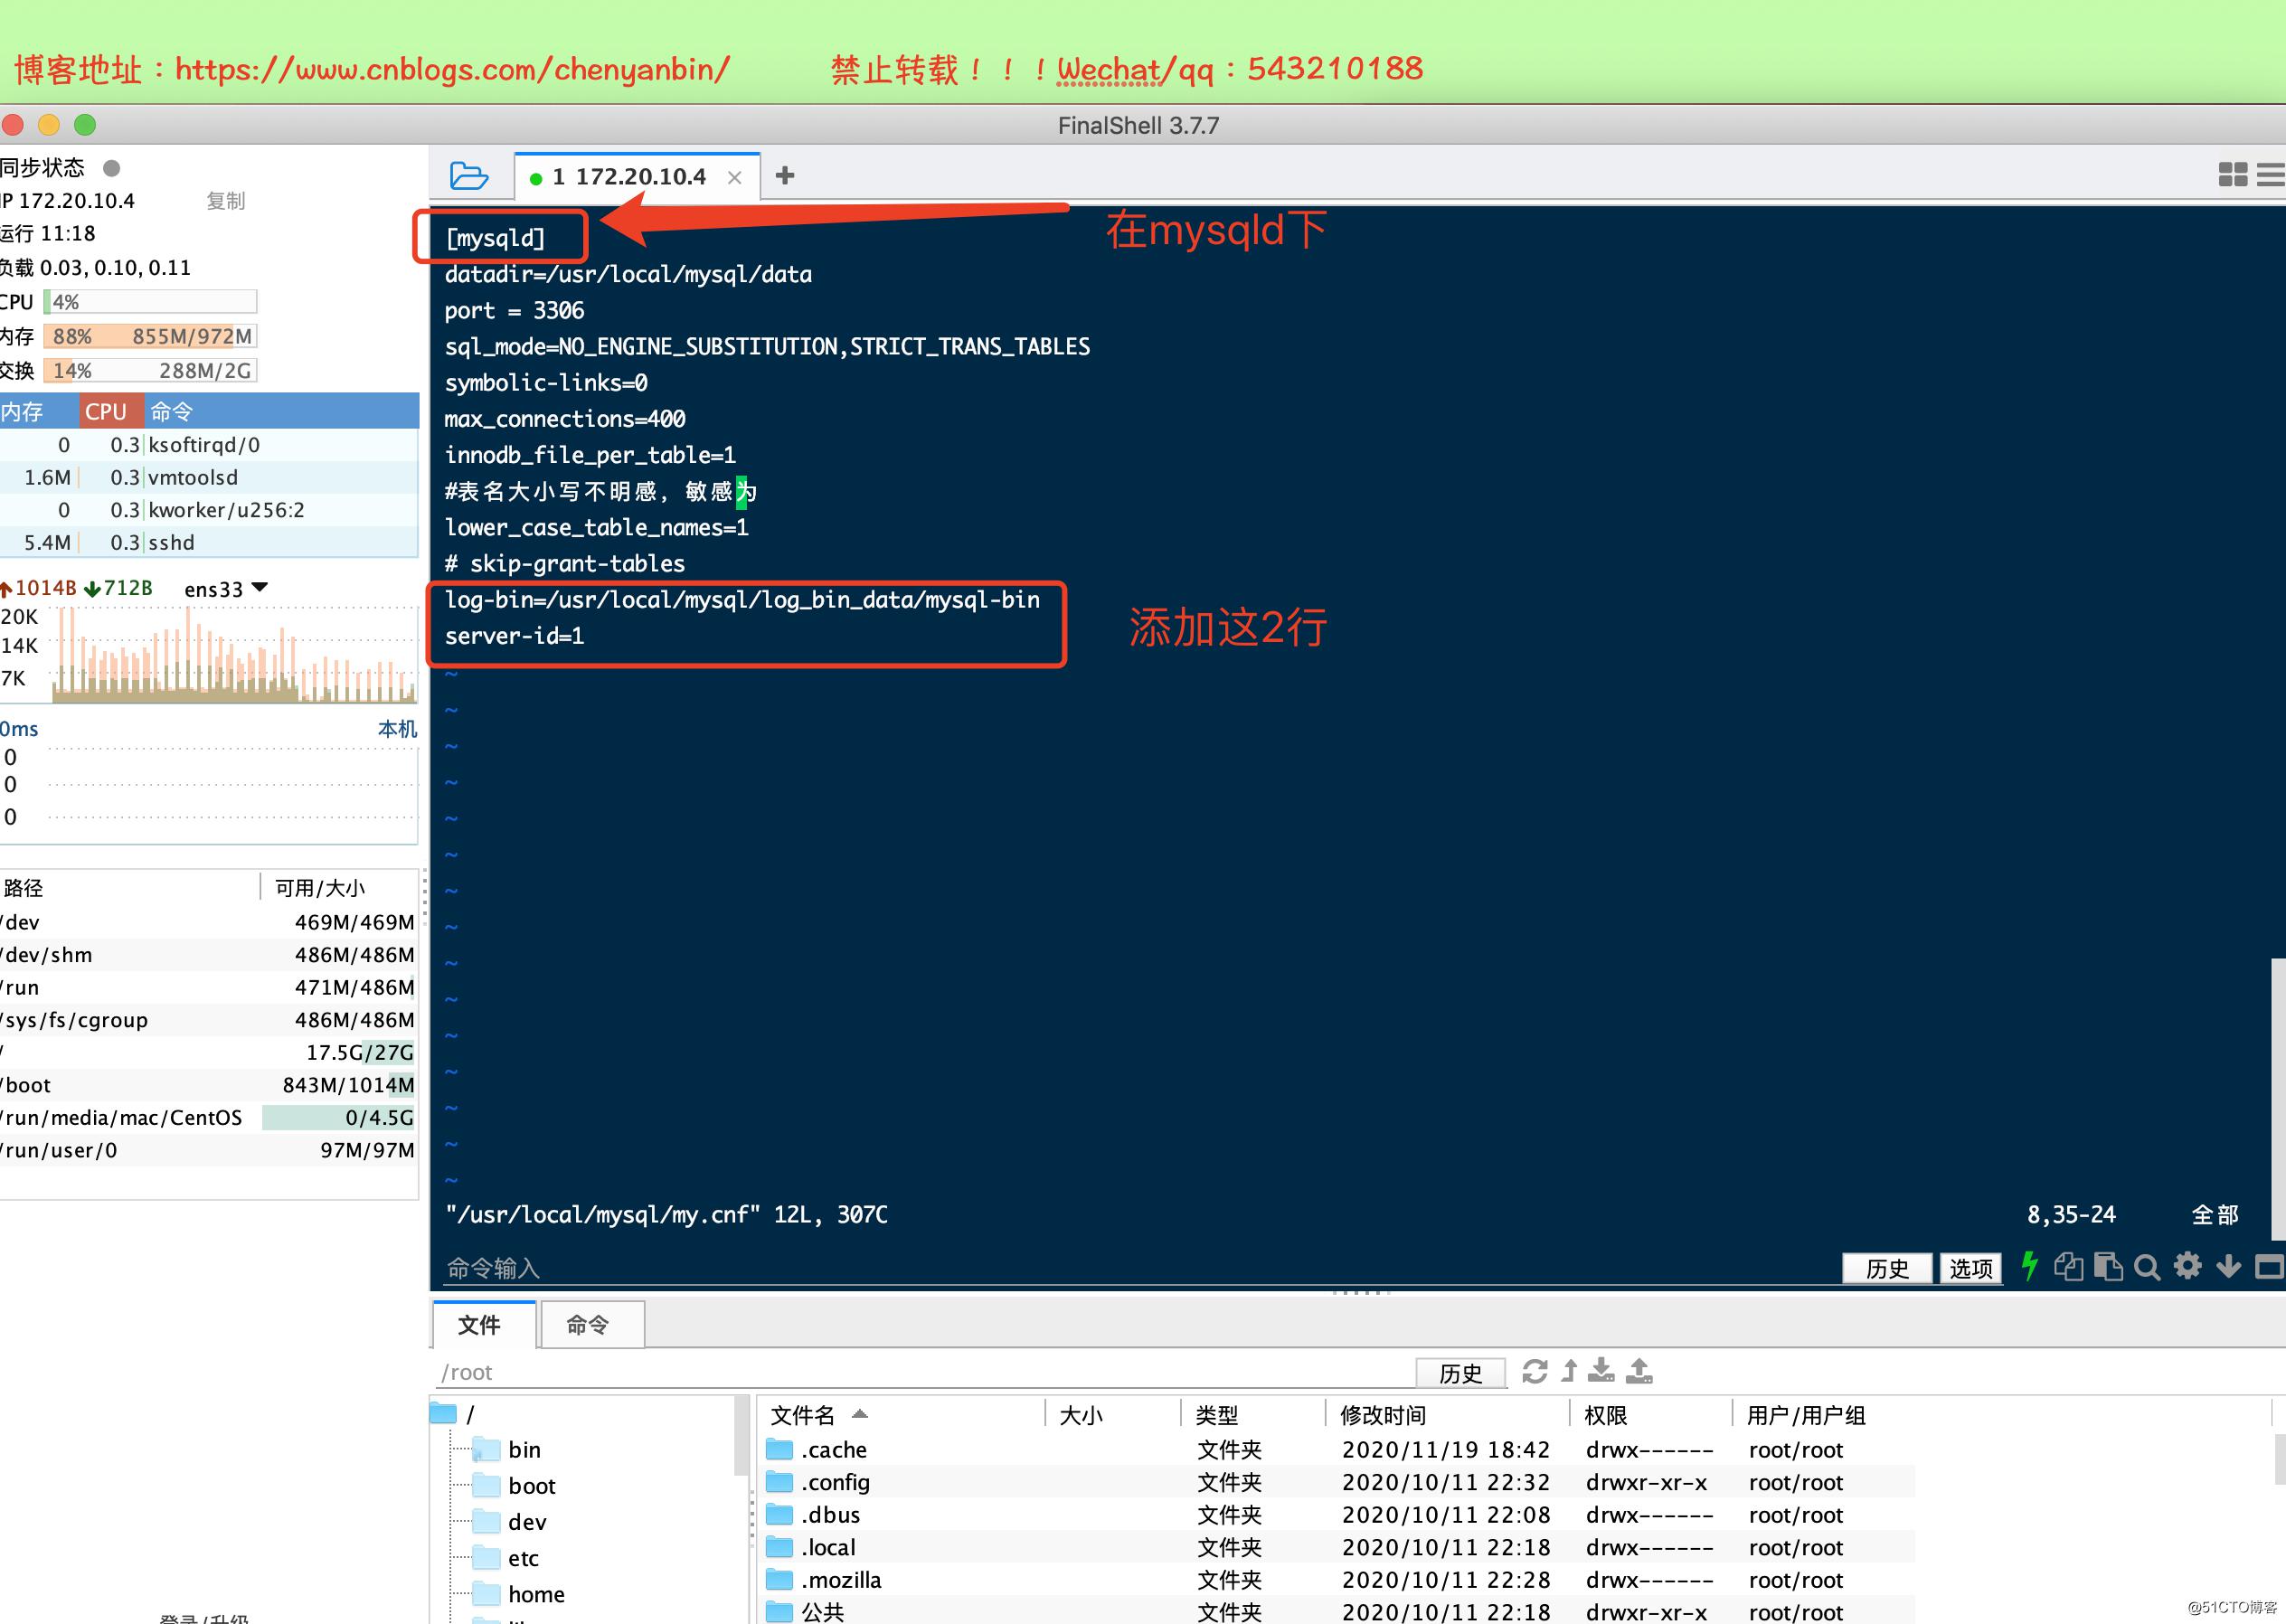Select the bin folder in tree
Viewport: 2286px width, 1624px height.
[506, 1449]
